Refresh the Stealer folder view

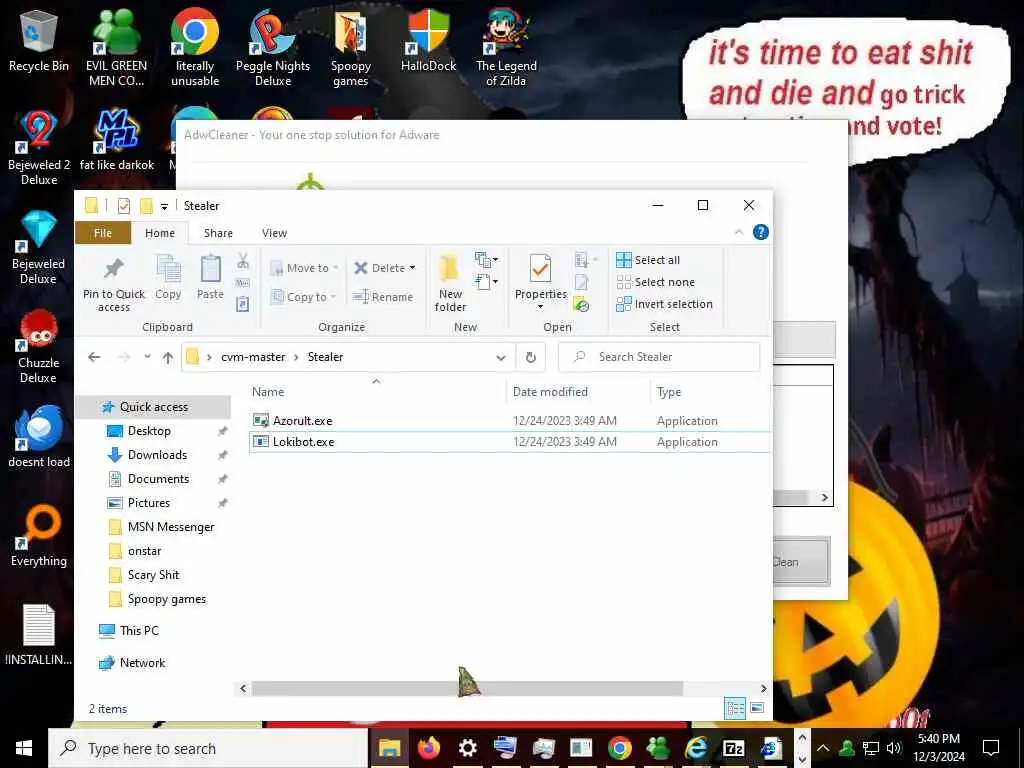pos(531,357)
